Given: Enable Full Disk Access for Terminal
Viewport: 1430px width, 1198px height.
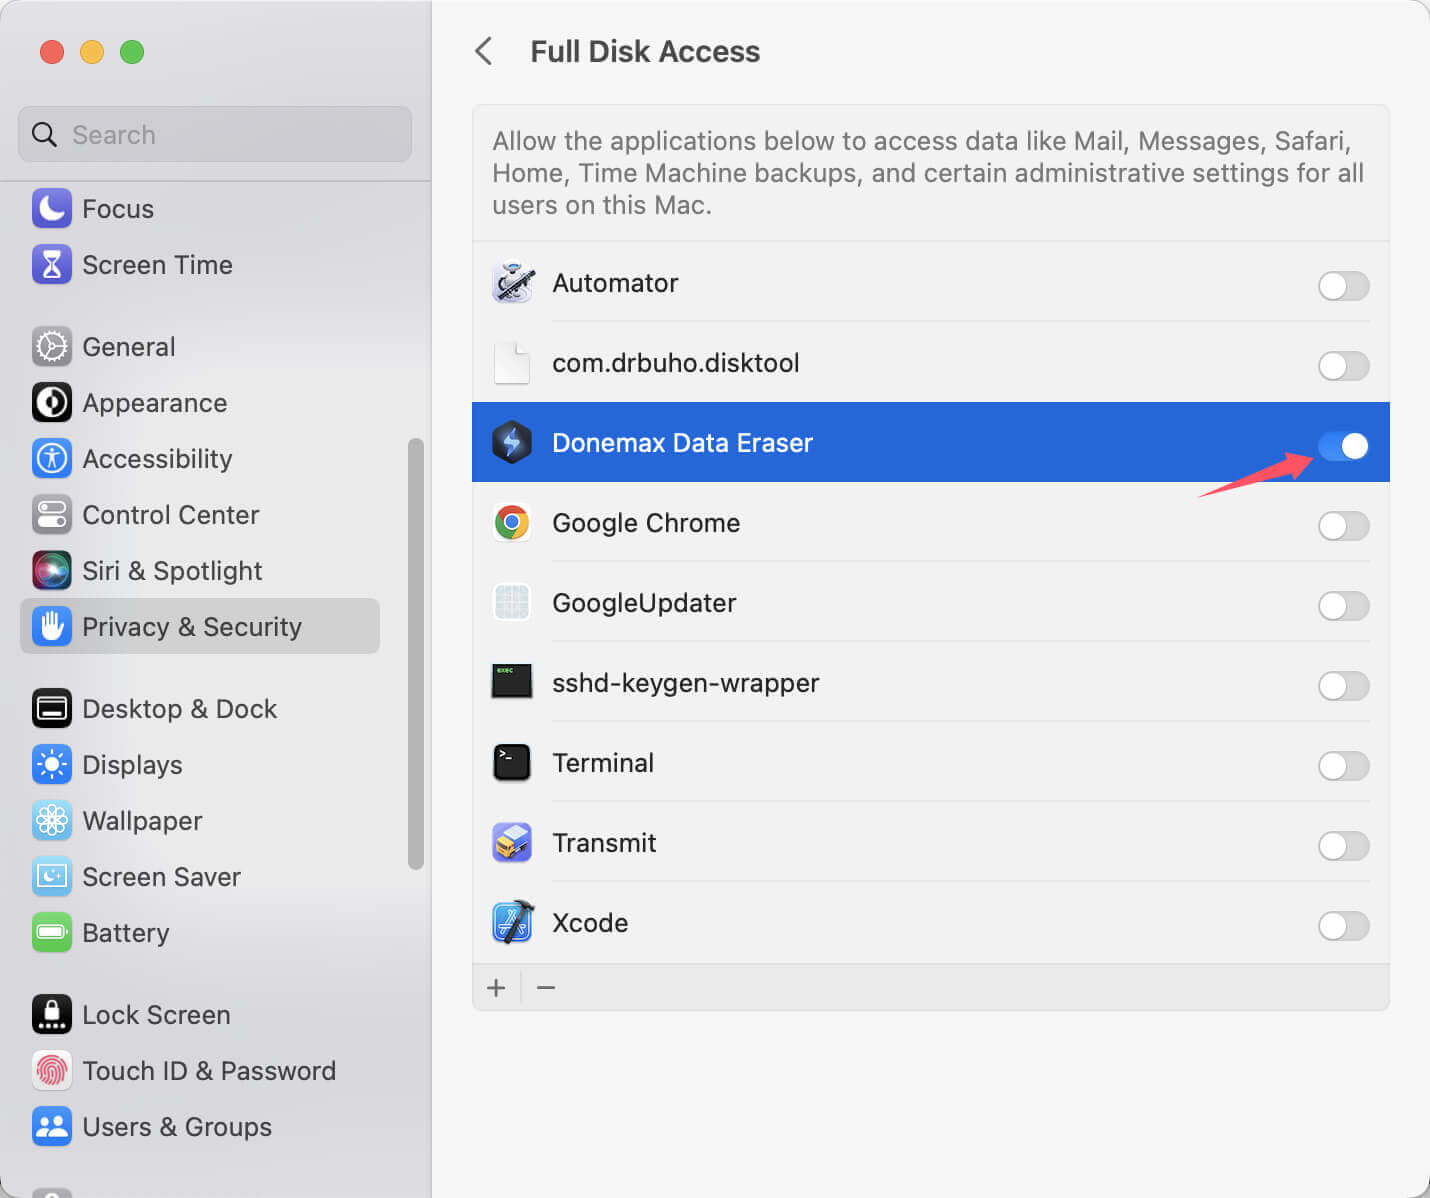Looking at the screenshot, I should pyautogui.click(x=1343, y=766).
